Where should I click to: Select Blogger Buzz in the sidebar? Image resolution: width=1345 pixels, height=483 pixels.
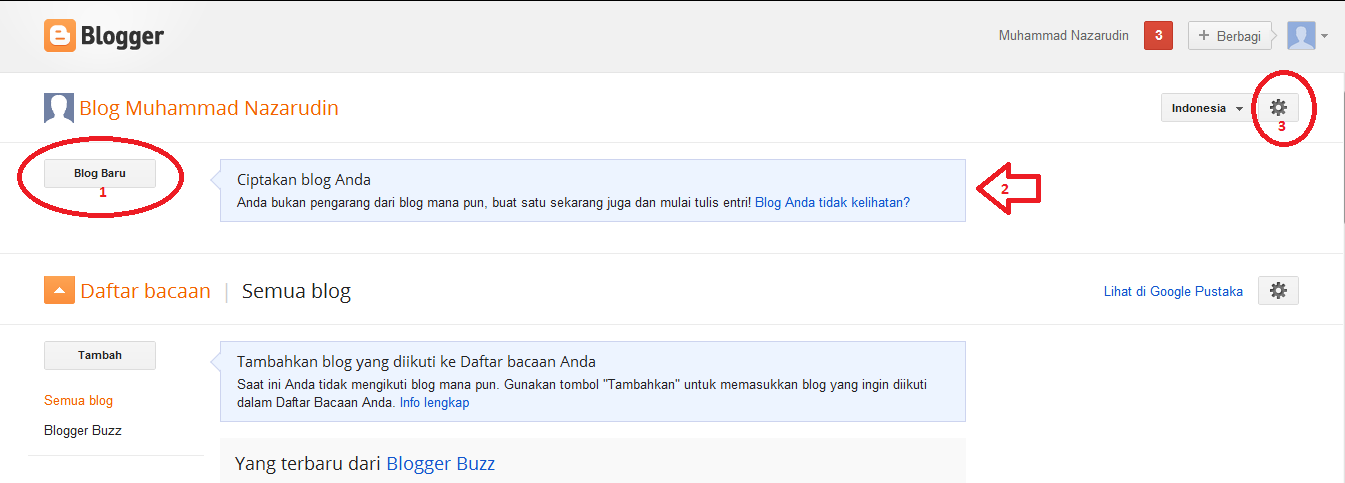pyautogui.click(x=83, y=430)
